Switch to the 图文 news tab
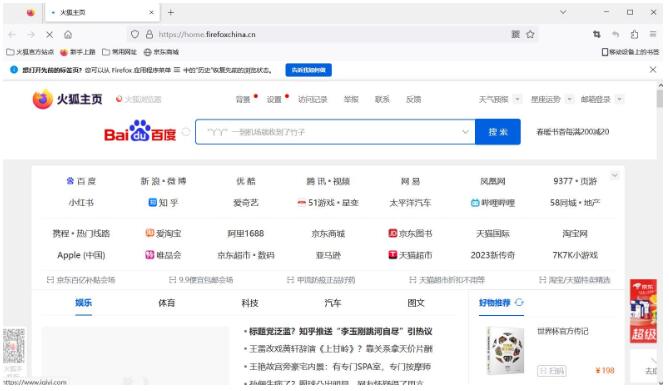The width and height of the screenshot is (669, 391). pos(416,303)
